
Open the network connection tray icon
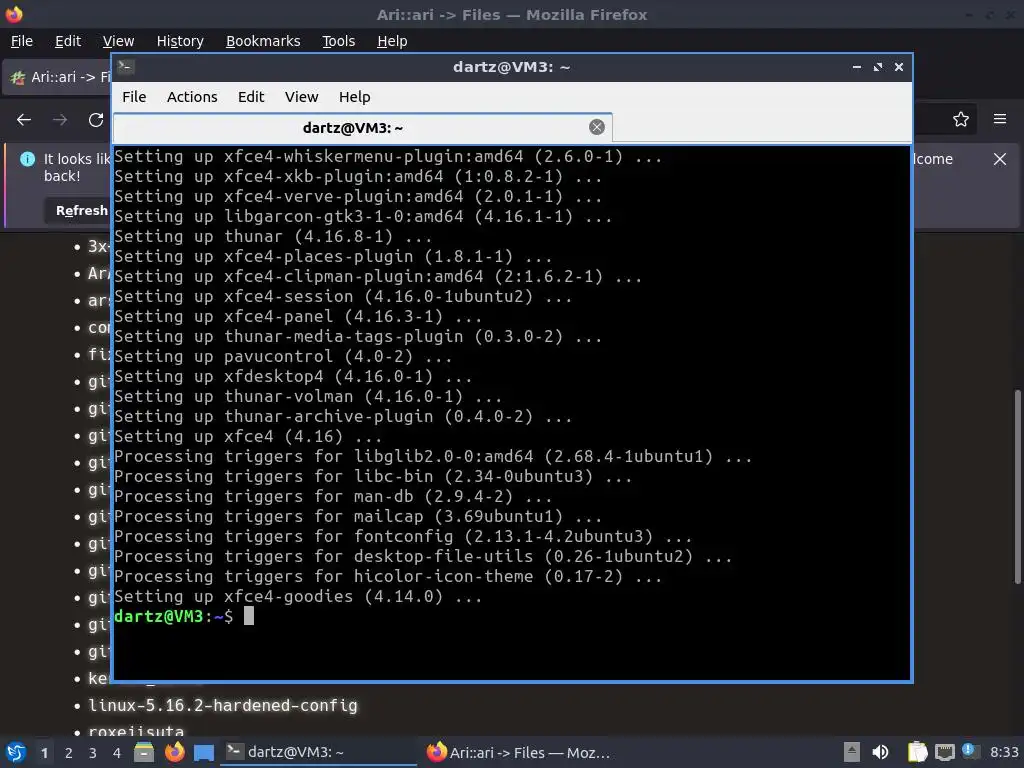(944, 752)
